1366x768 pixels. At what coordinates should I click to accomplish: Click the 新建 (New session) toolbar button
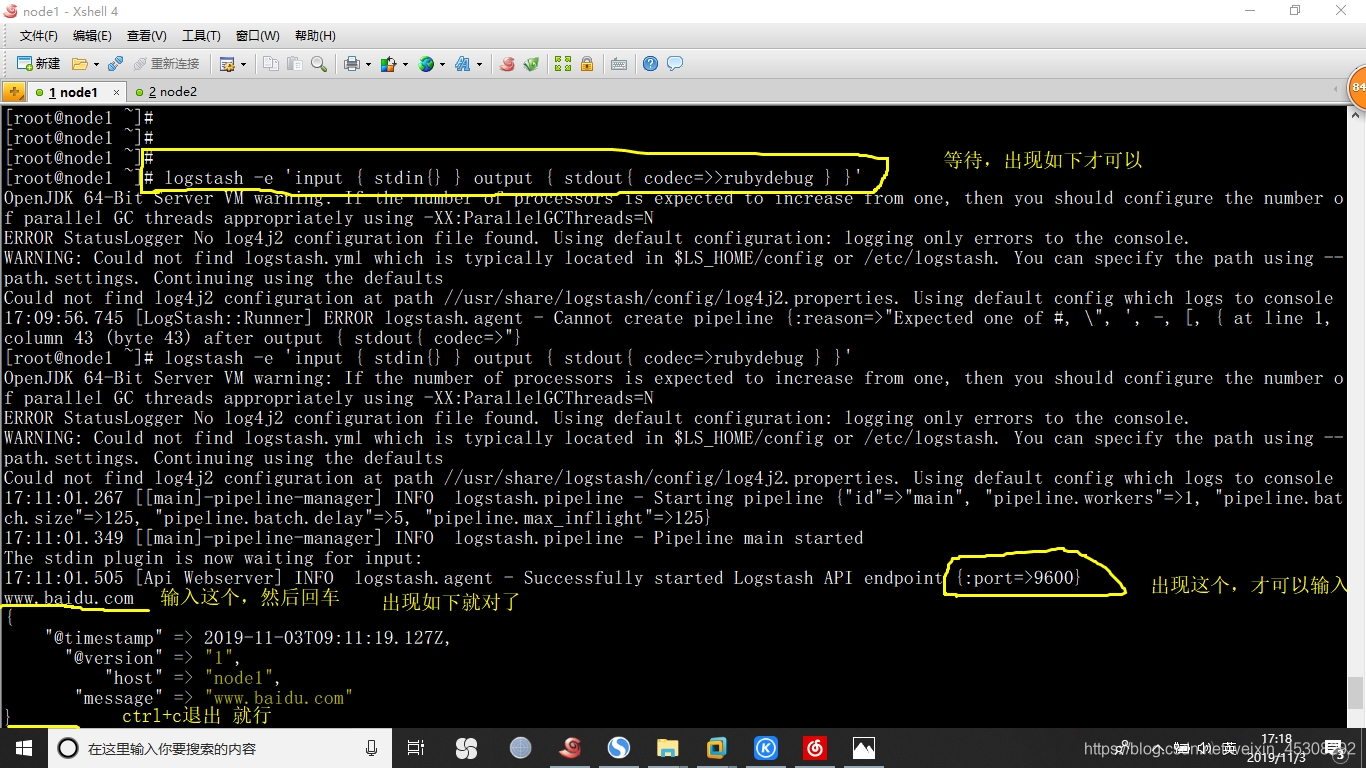tap(38, 63)
